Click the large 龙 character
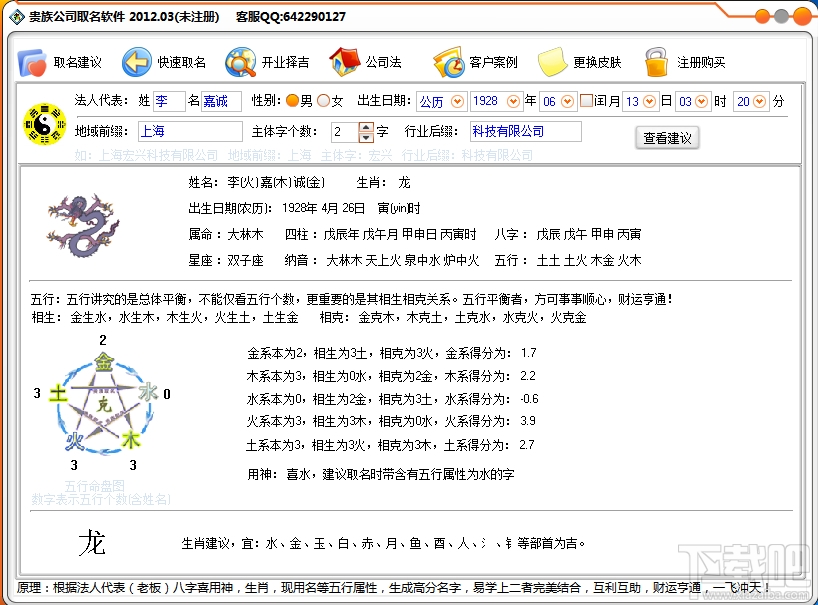 [92, 543]
